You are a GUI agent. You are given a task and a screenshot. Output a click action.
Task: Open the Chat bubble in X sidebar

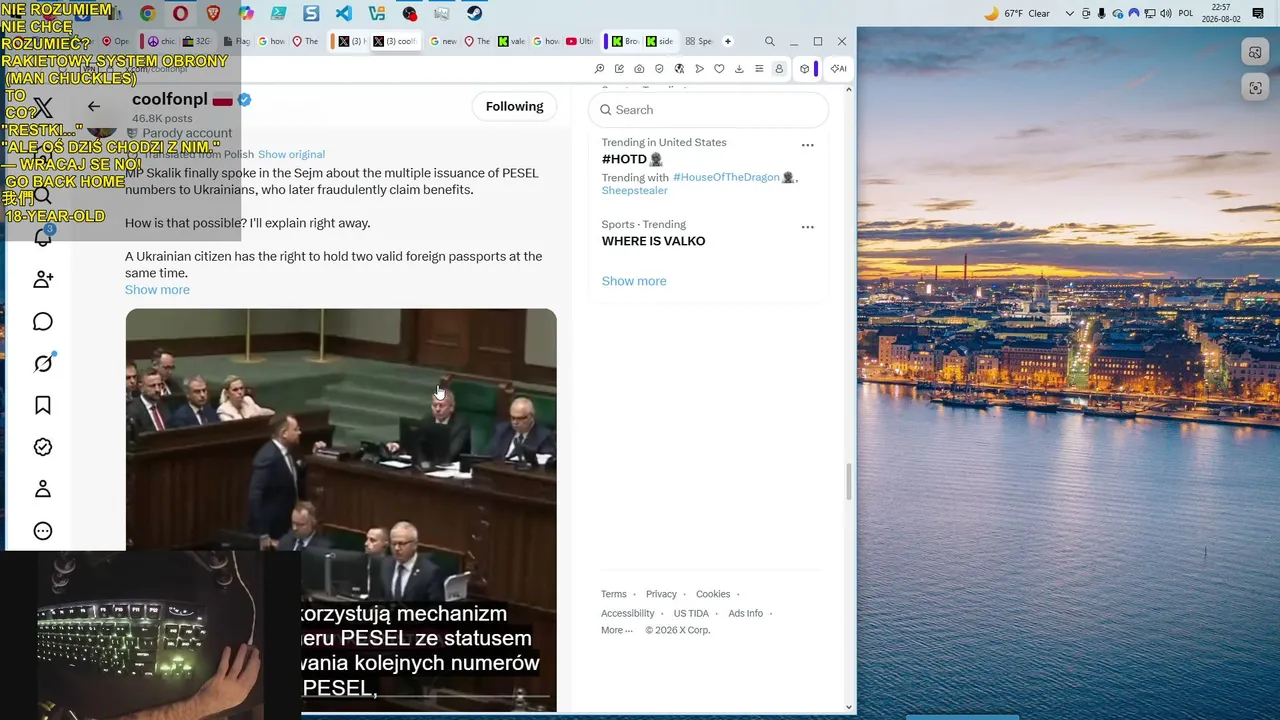[43, 321]
